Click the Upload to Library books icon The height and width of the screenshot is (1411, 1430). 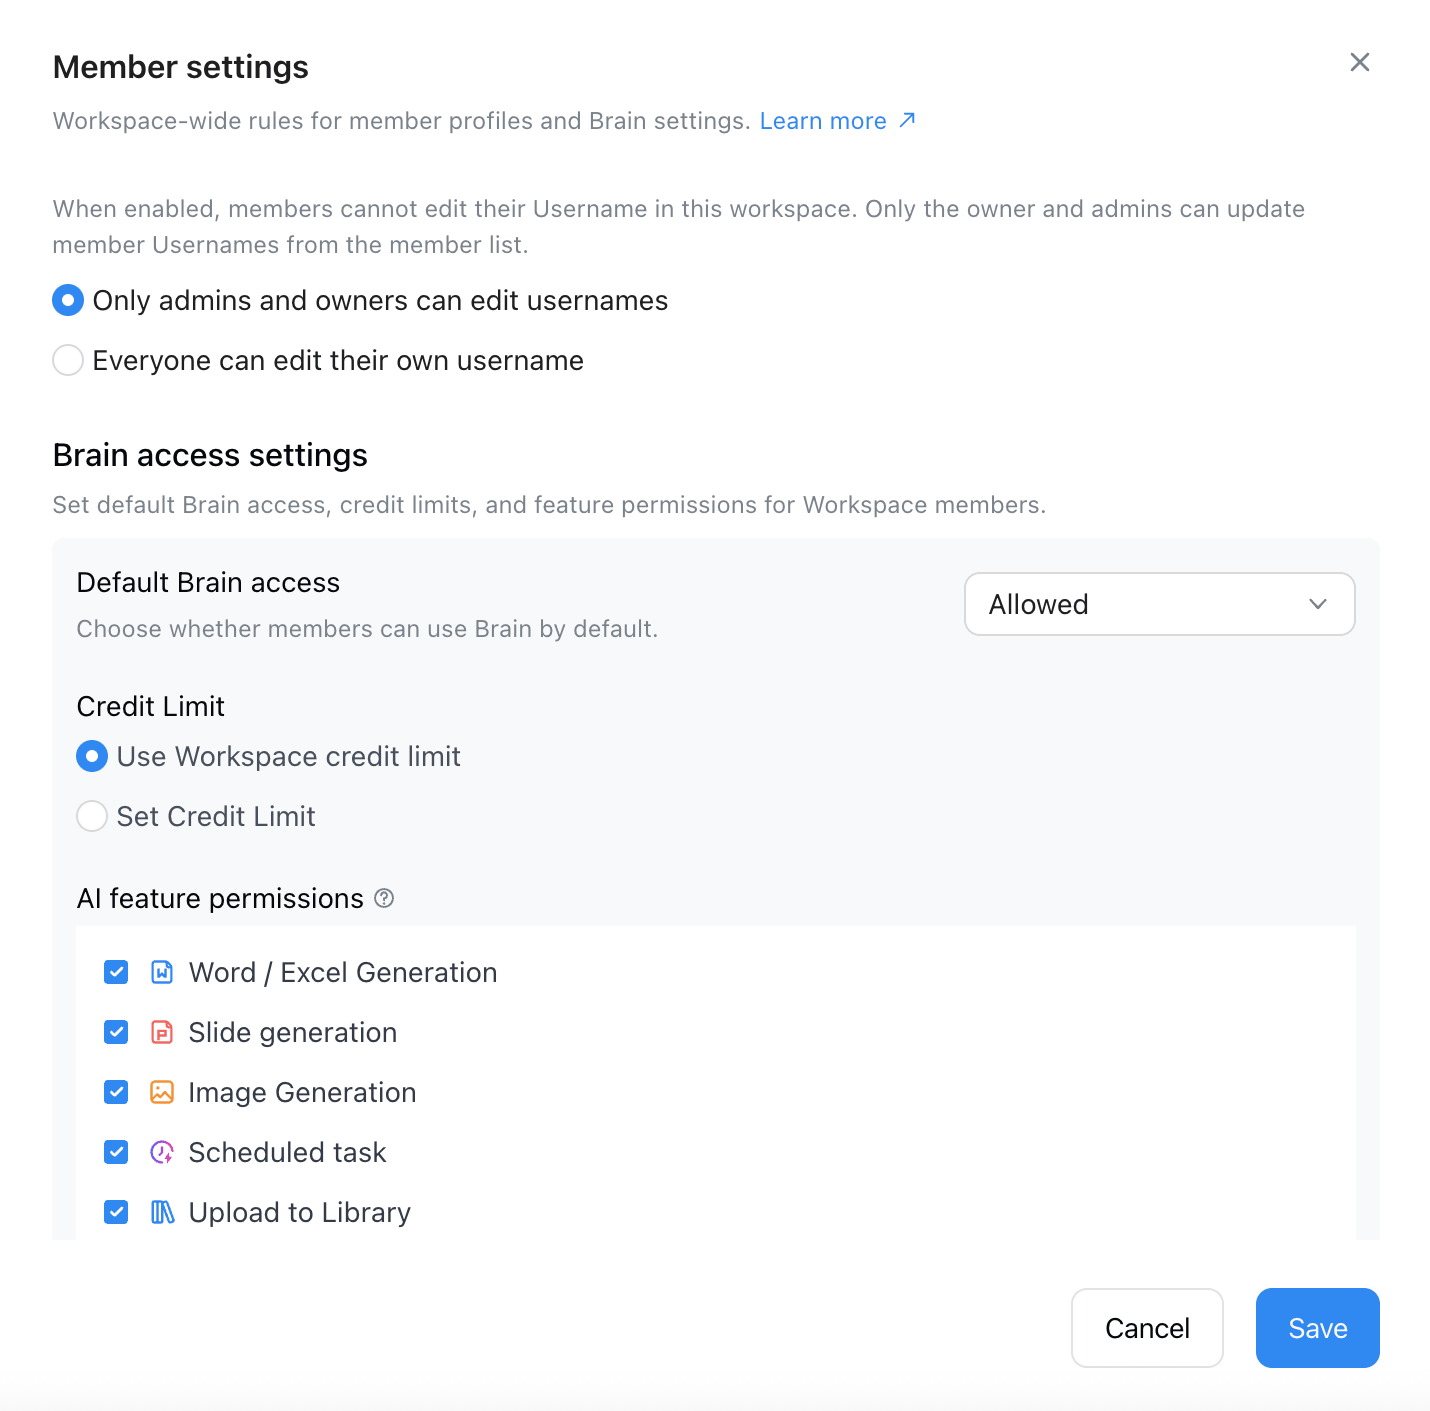162,1212
